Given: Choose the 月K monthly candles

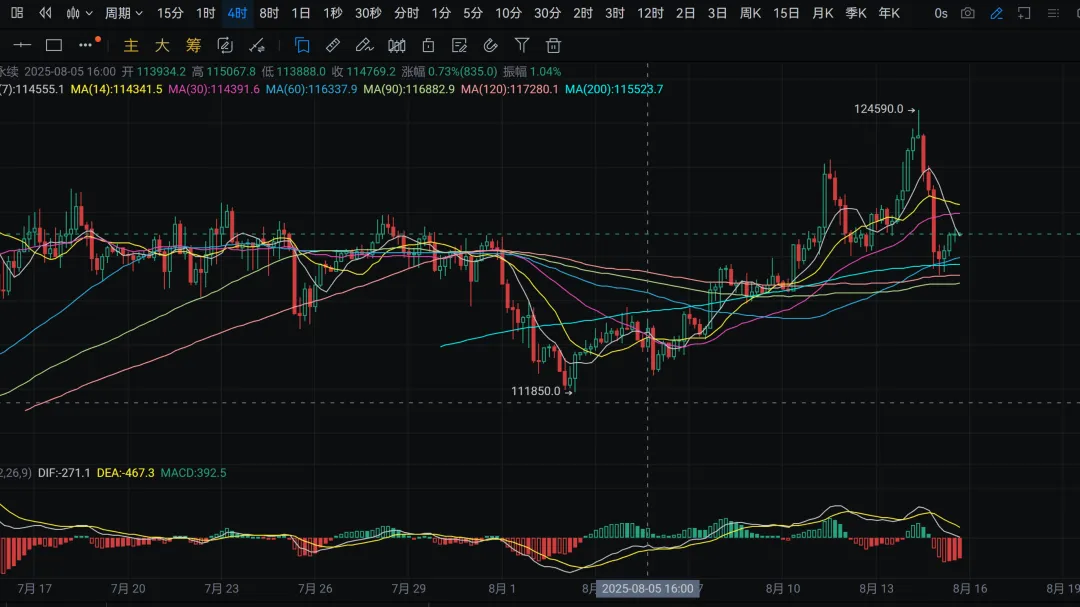Looking at the screenshot, I should pyautogui.click(x=822, y=13).
